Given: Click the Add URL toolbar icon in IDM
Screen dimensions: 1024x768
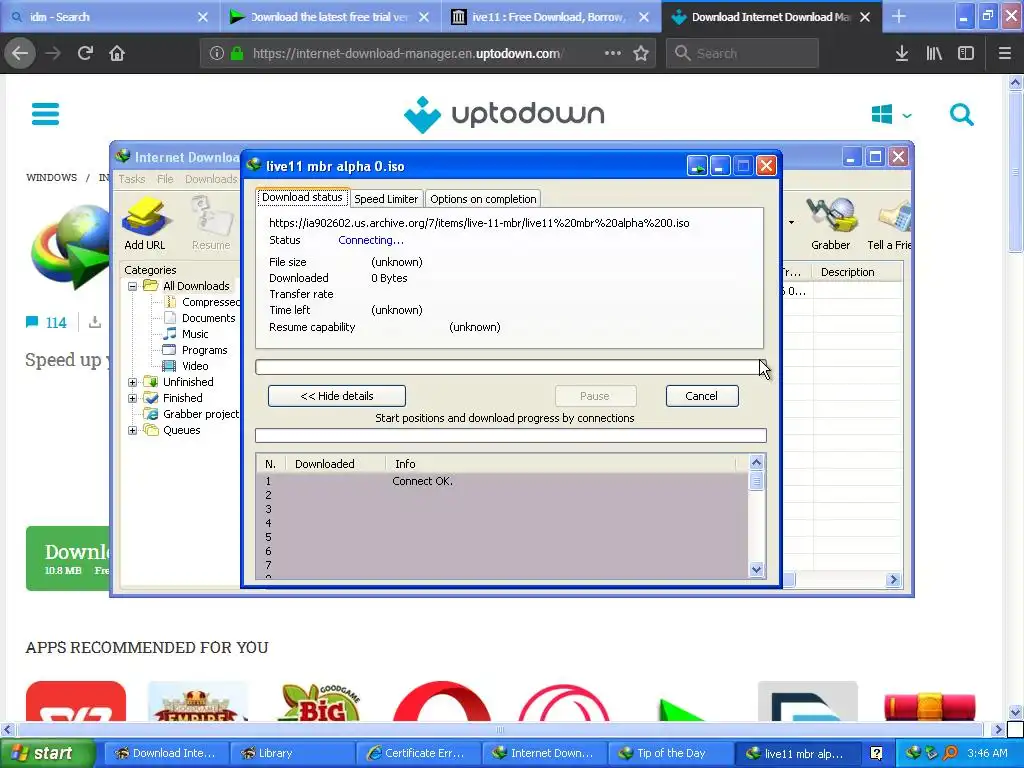Looking at the screenshot, I should coord(145,224).
